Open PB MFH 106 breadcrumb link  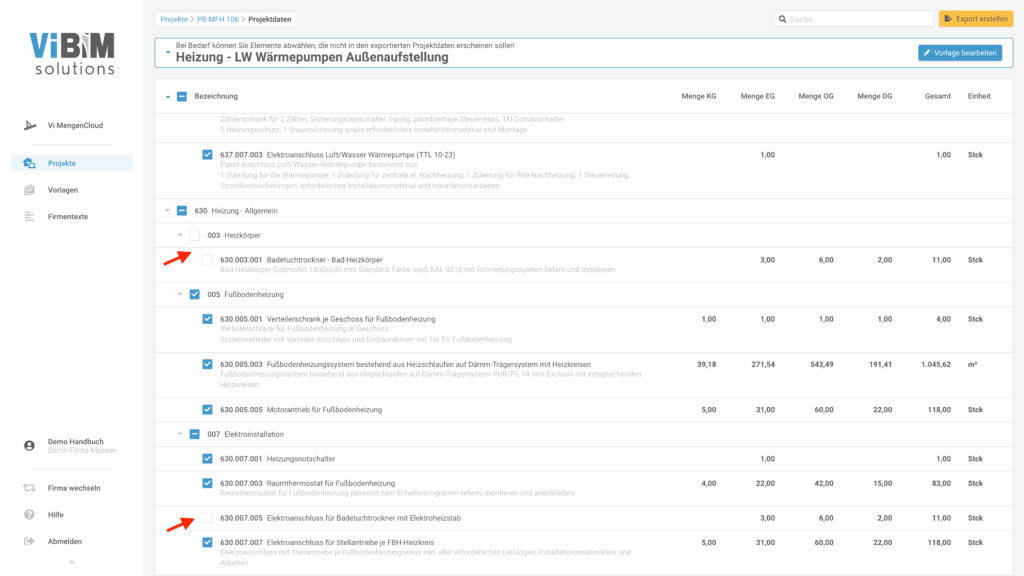point(218,19)
